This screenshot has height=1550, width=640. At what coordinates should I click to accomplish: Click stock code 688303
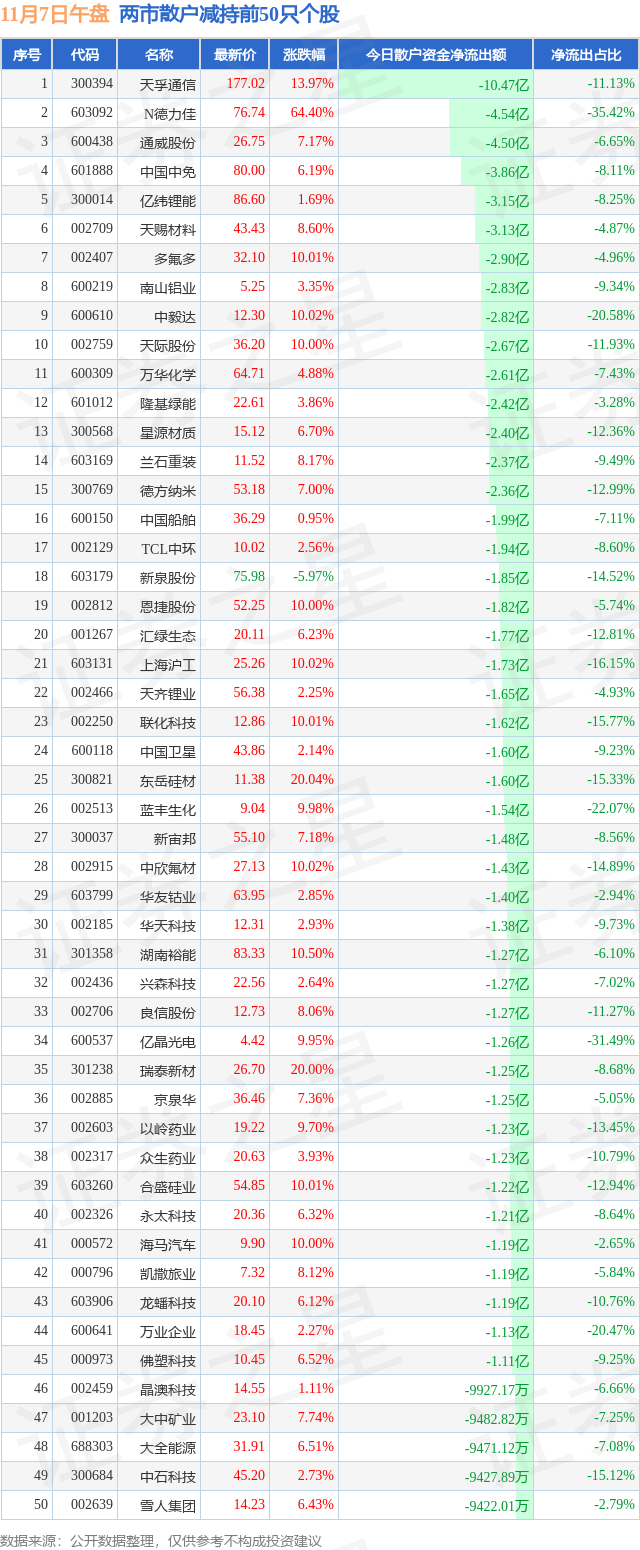92,1447
